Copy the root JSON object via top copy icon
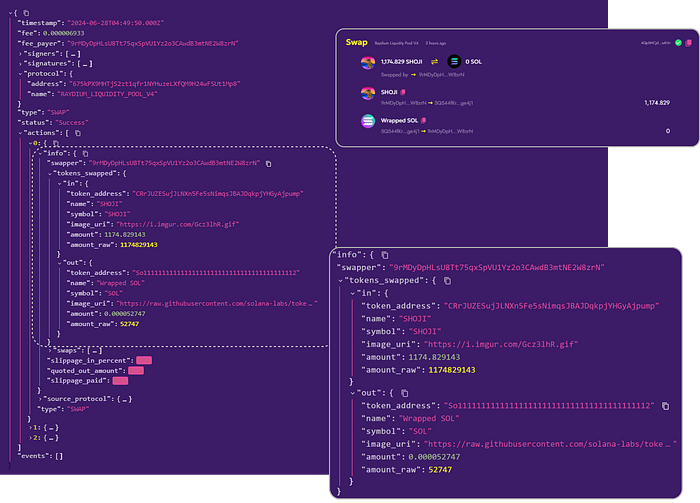 (26, 13)
